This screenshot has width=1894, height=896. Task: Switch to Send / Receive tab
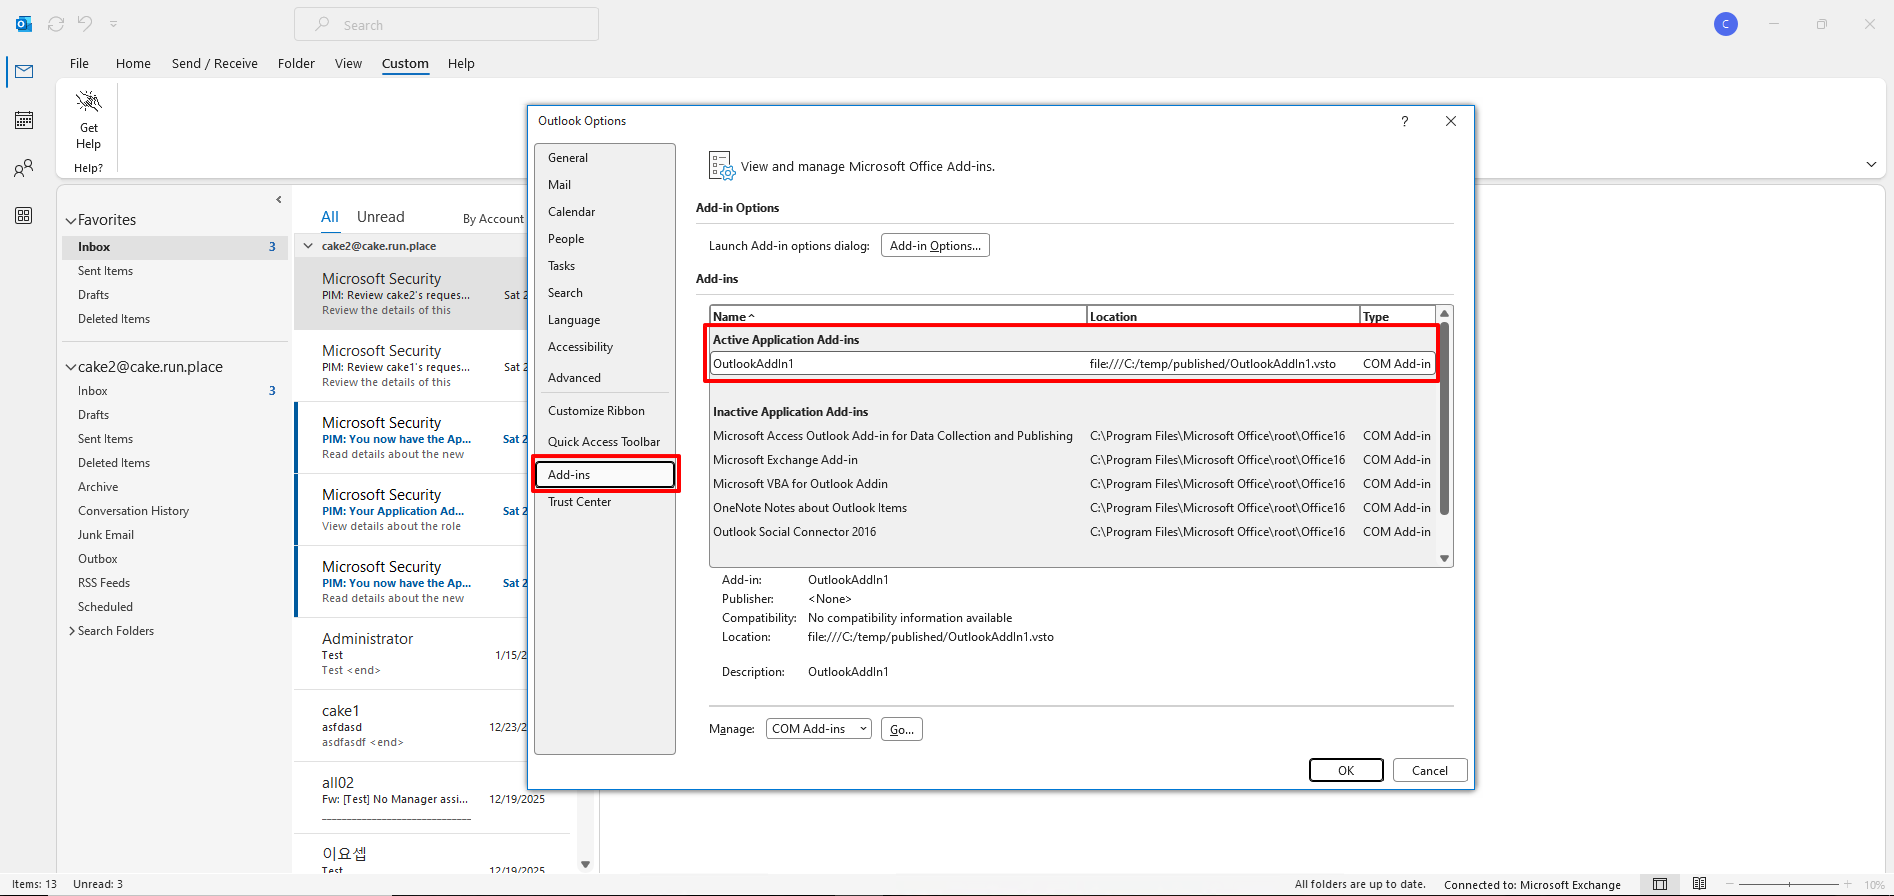(x=214, y=63)
